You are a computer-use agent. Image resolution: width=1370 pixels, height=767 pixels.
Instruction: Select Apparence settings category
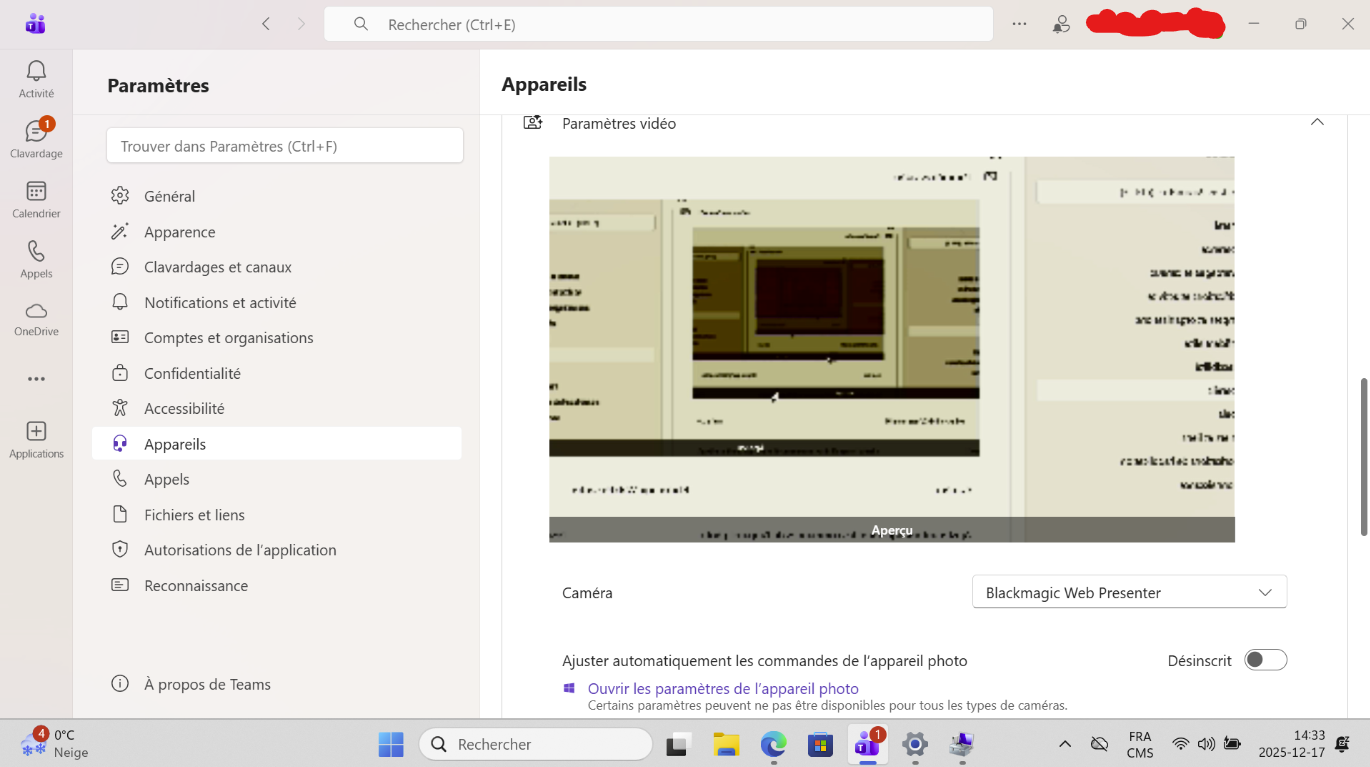(276, 232)
